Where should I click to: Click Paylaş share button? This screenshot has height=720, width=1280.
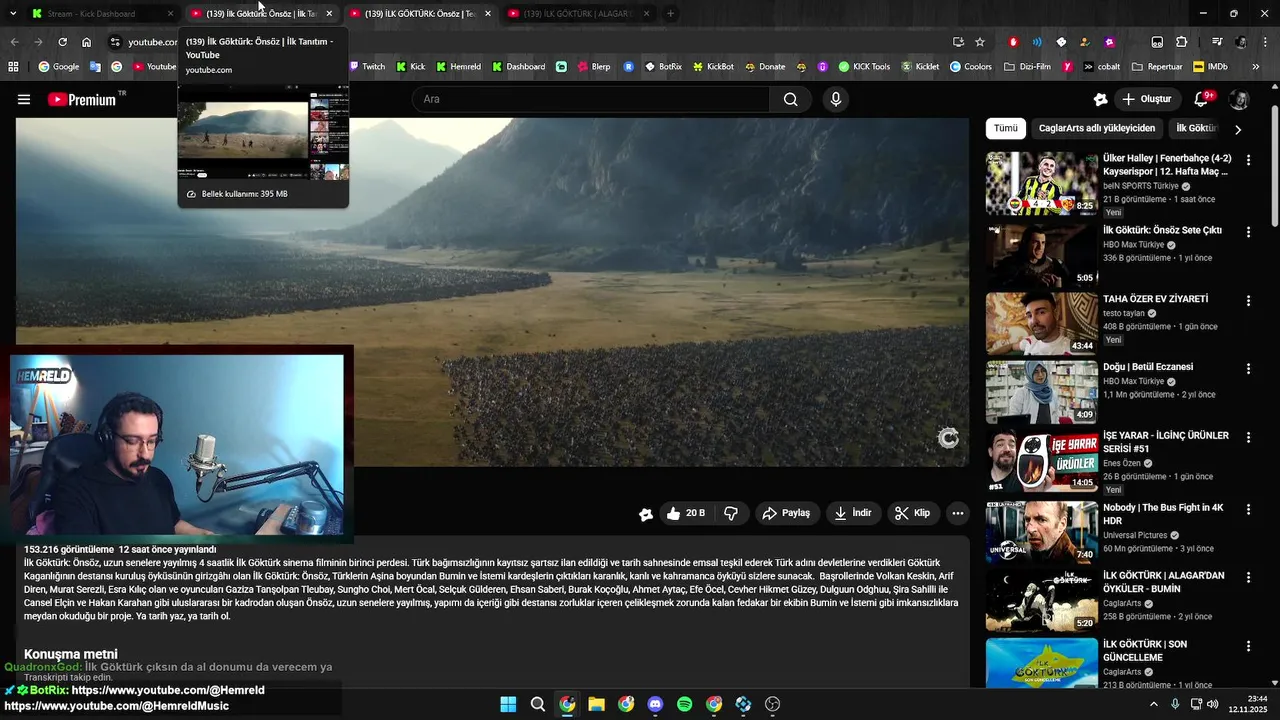coord(786,513)
